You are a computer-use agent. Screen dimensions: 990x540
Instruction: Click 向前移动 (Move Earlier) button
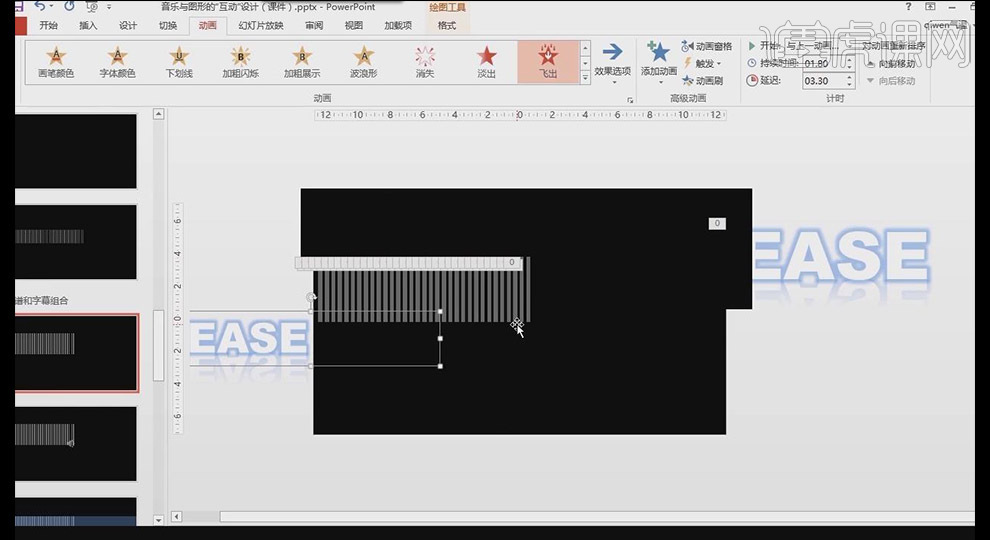coord(890,63)
